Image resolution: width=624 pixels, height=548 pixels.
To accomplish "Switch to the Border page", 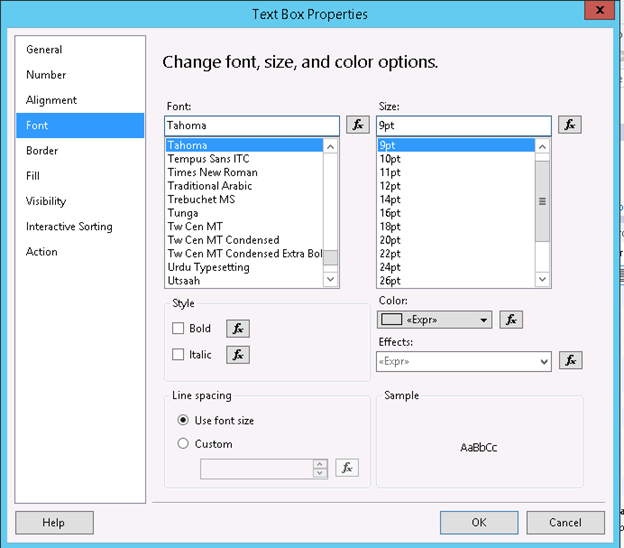I will 42,151.
